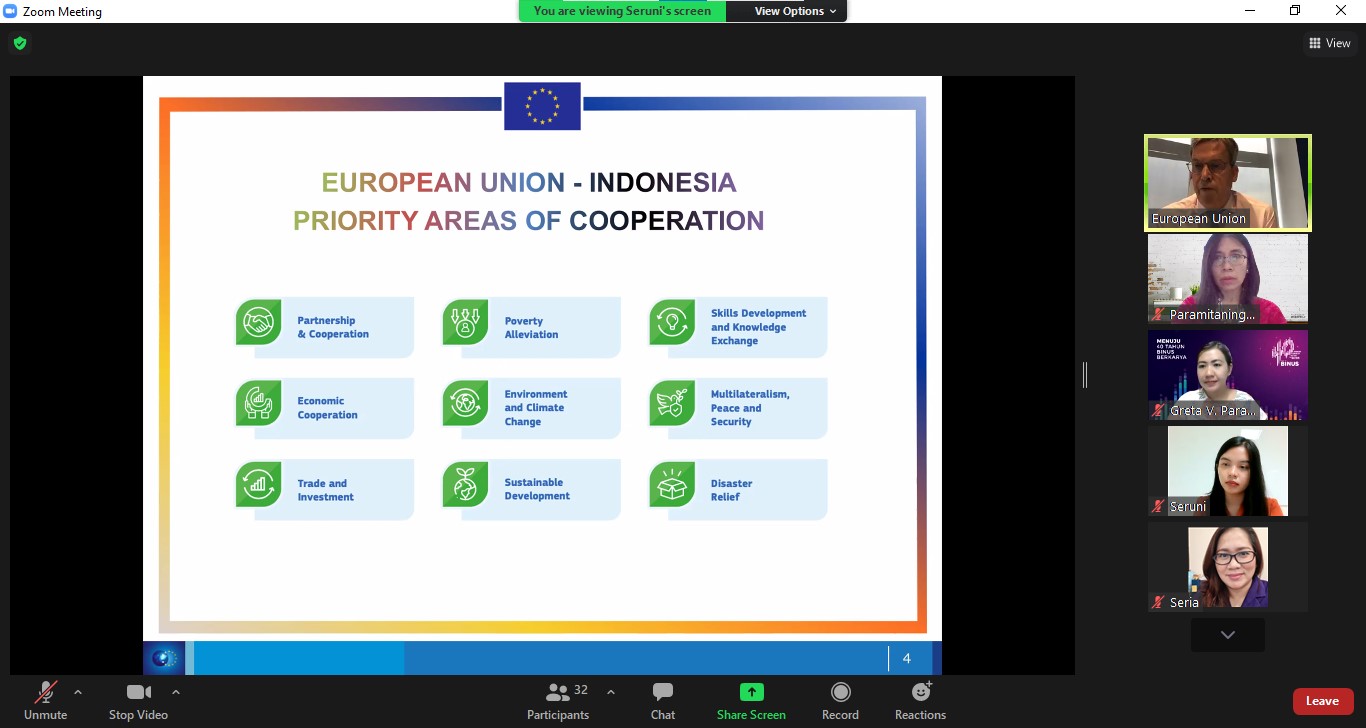
Task: Open the View Options dropdown
Action: [x=795, y=11]
